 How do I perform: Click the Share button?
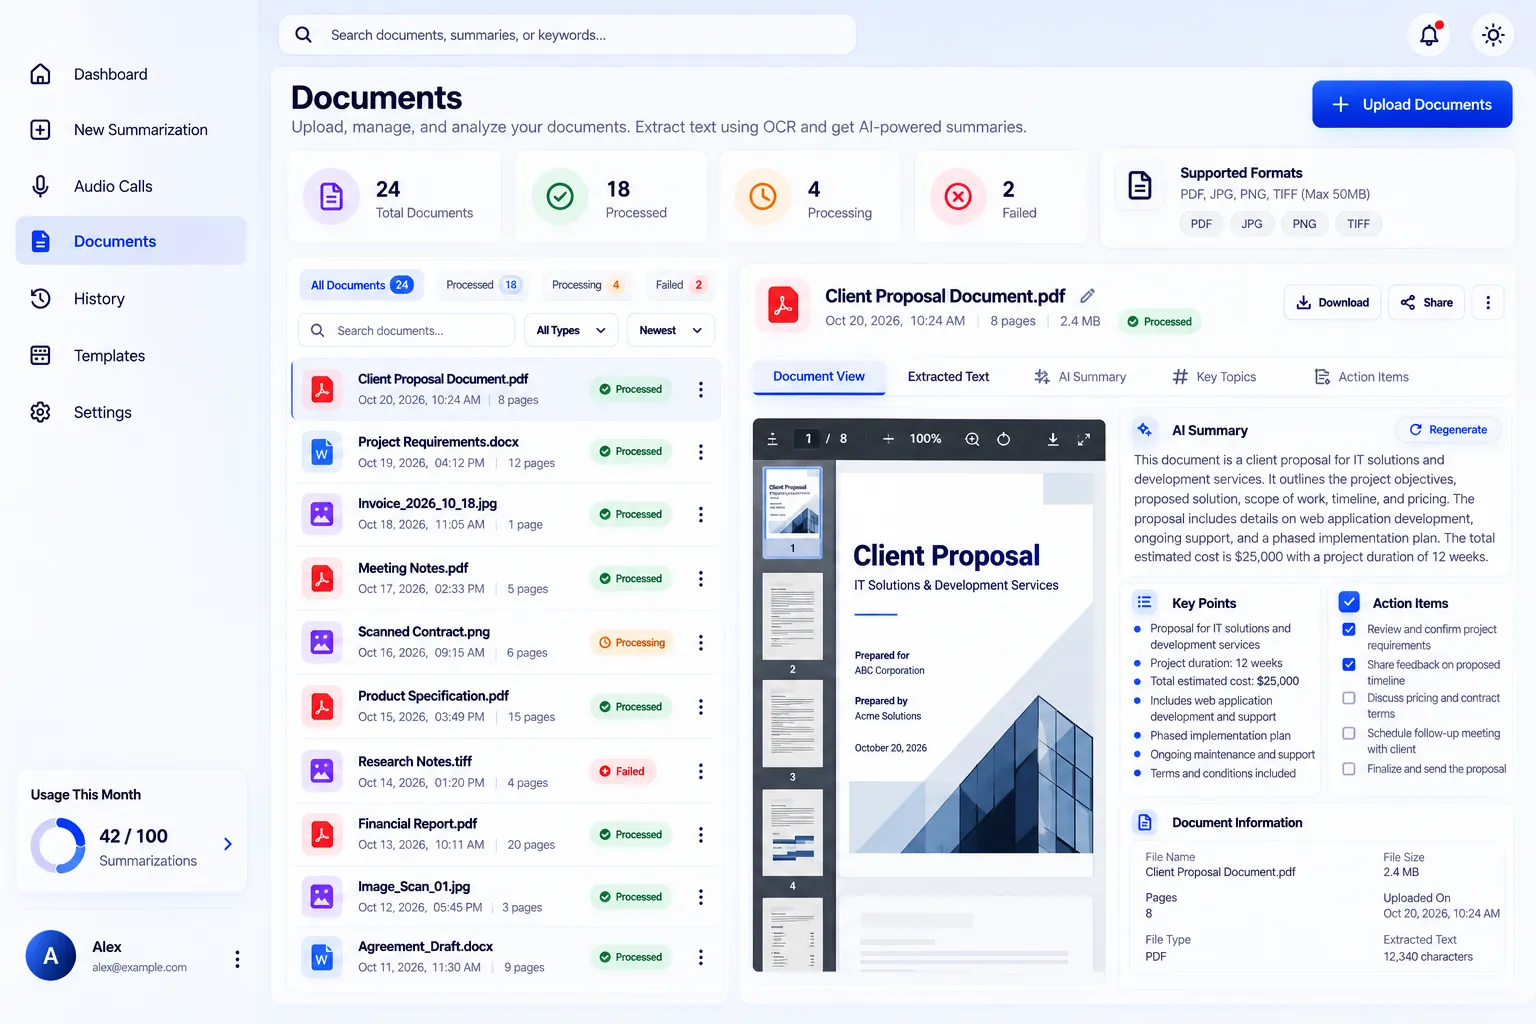1427,302
